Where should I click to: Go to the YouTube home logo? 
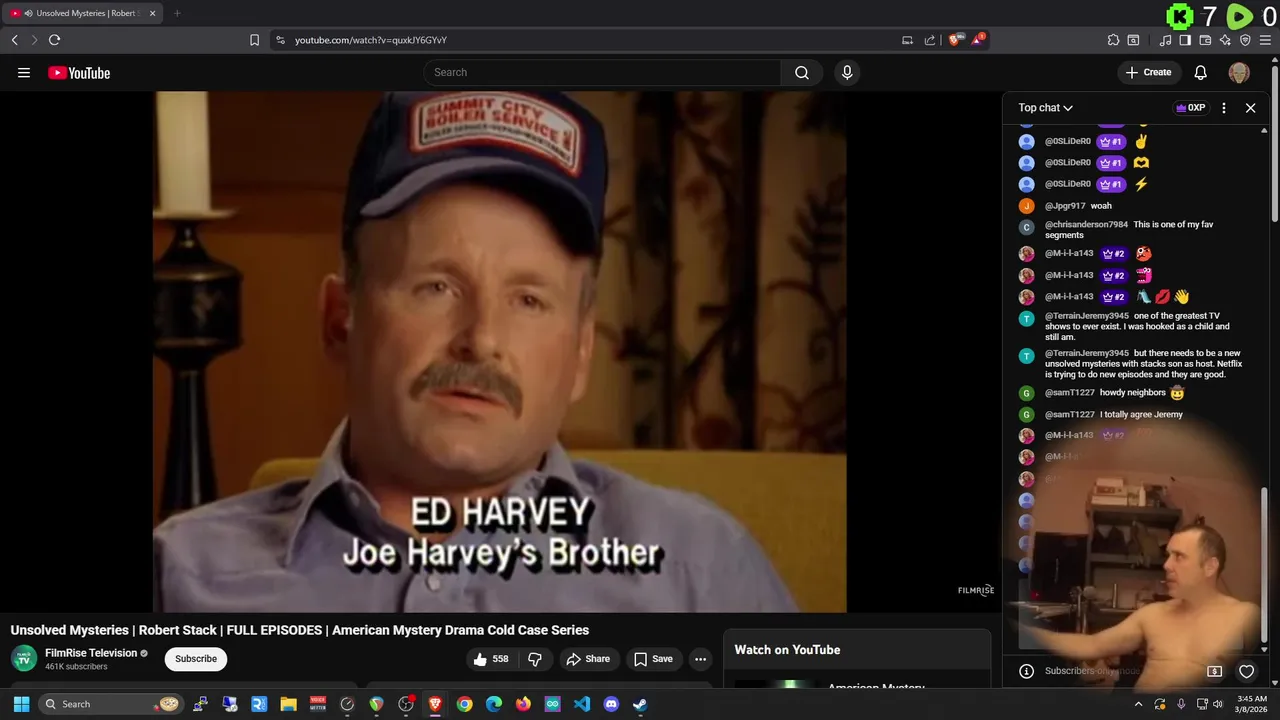point(79,72)
